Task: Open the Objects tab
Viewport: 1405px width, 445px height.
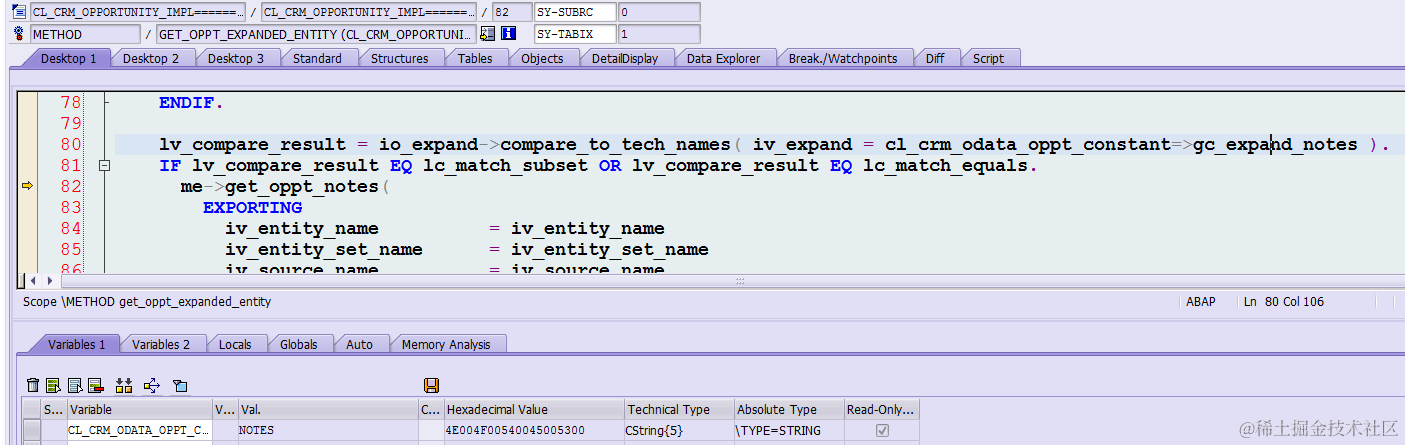Action: coord(542,58)
